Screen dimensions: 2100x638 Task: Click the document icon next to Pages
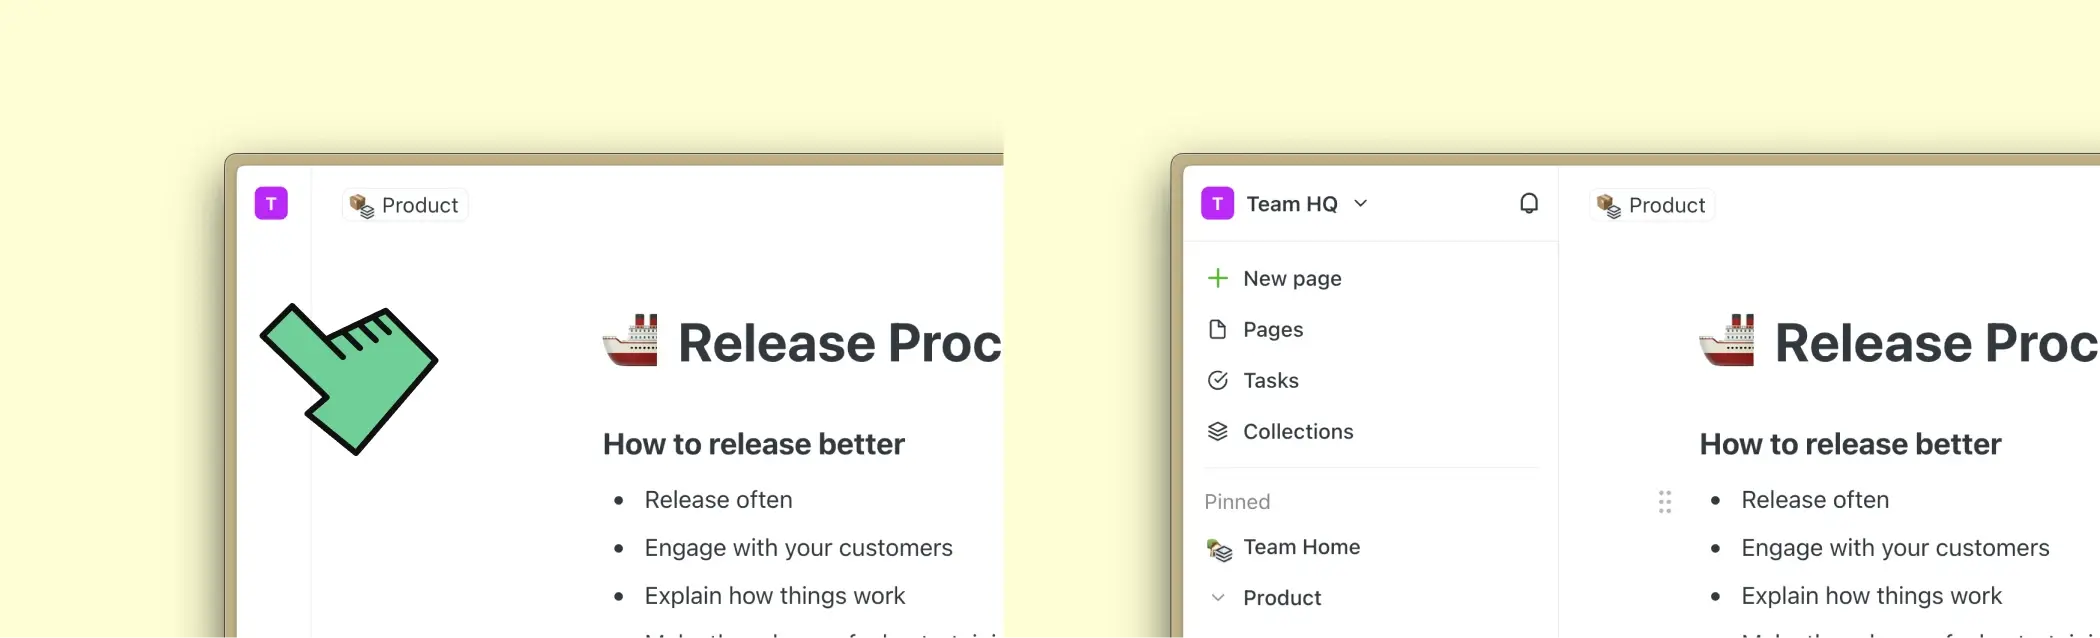pos(1217,329)
